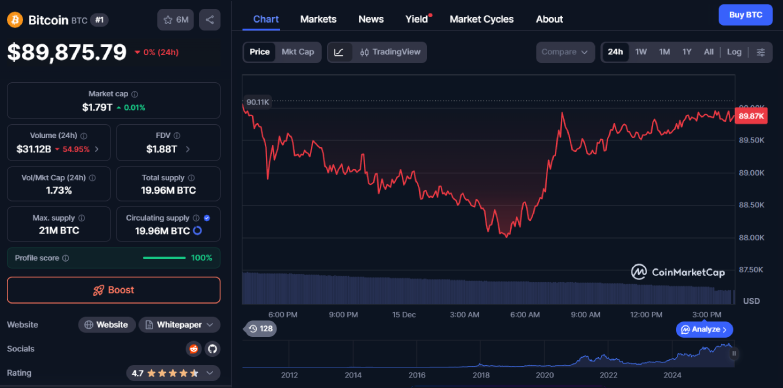Click the circulating supply progress ring

click(197, 231)
